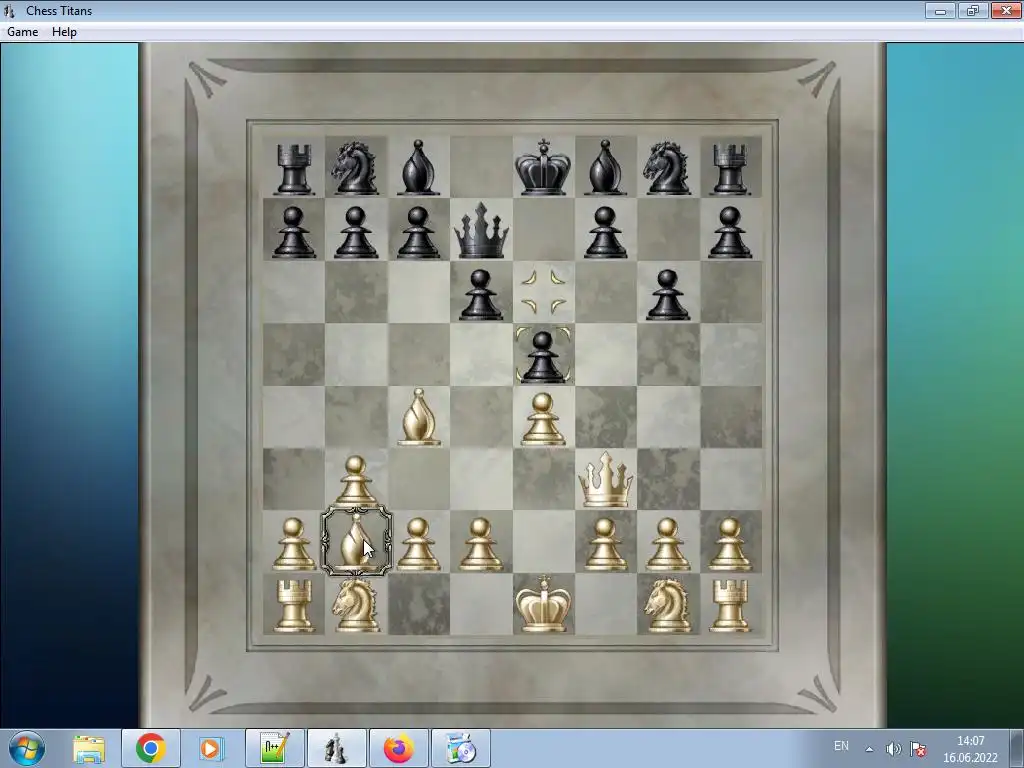Select the white queen on f3
The image size is (1024, 768).
[x=605, y=480]
